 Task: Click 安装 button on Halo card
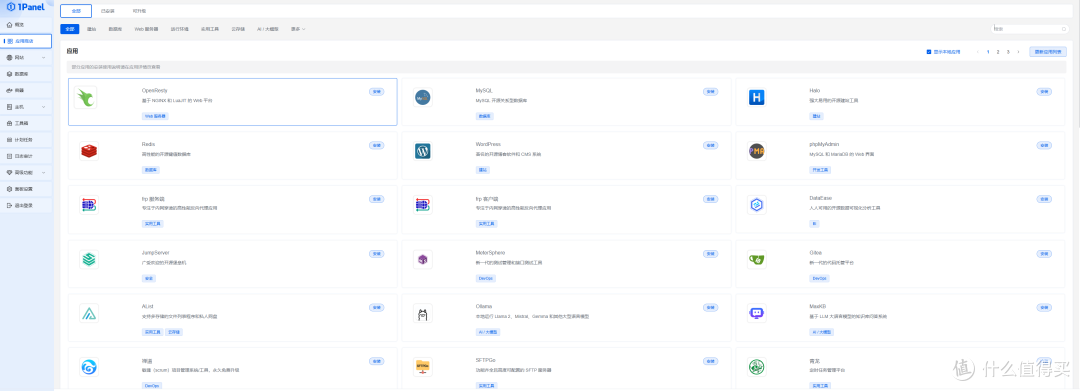click(1044, 91)
